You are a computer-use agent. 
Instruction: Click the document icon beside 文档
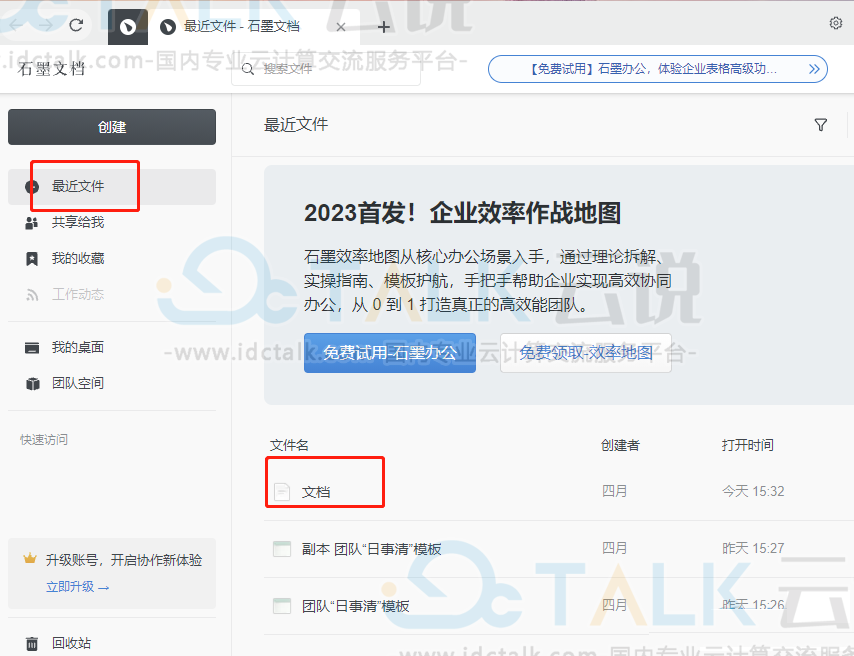(282, 491)
